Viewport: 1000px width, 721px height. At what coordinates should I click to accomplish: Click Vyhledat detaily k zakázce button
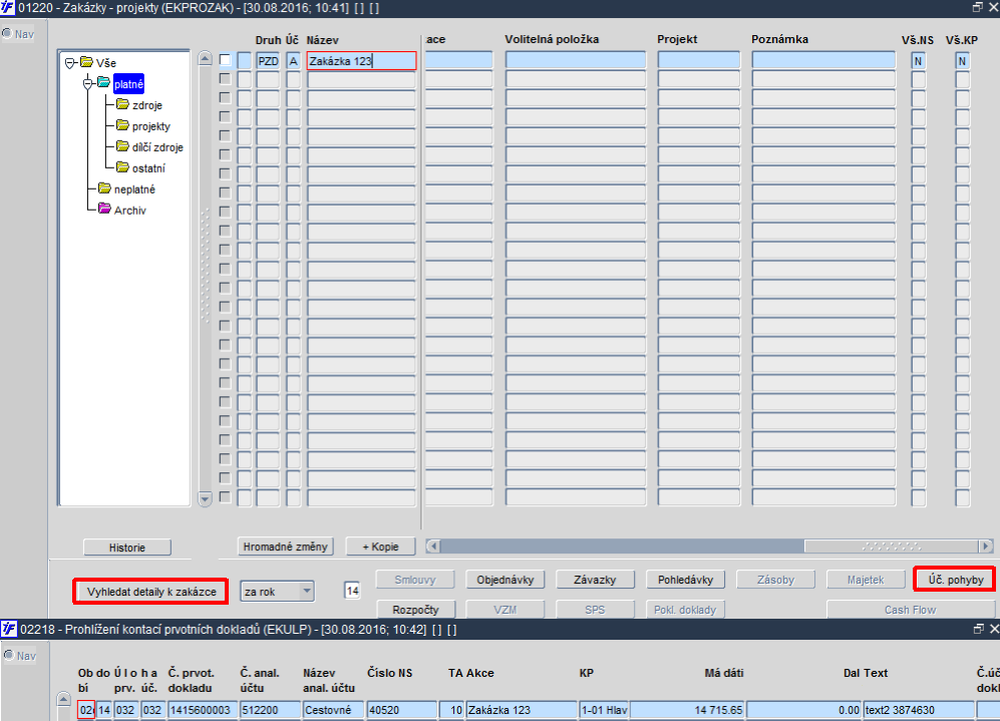[151, 592]
